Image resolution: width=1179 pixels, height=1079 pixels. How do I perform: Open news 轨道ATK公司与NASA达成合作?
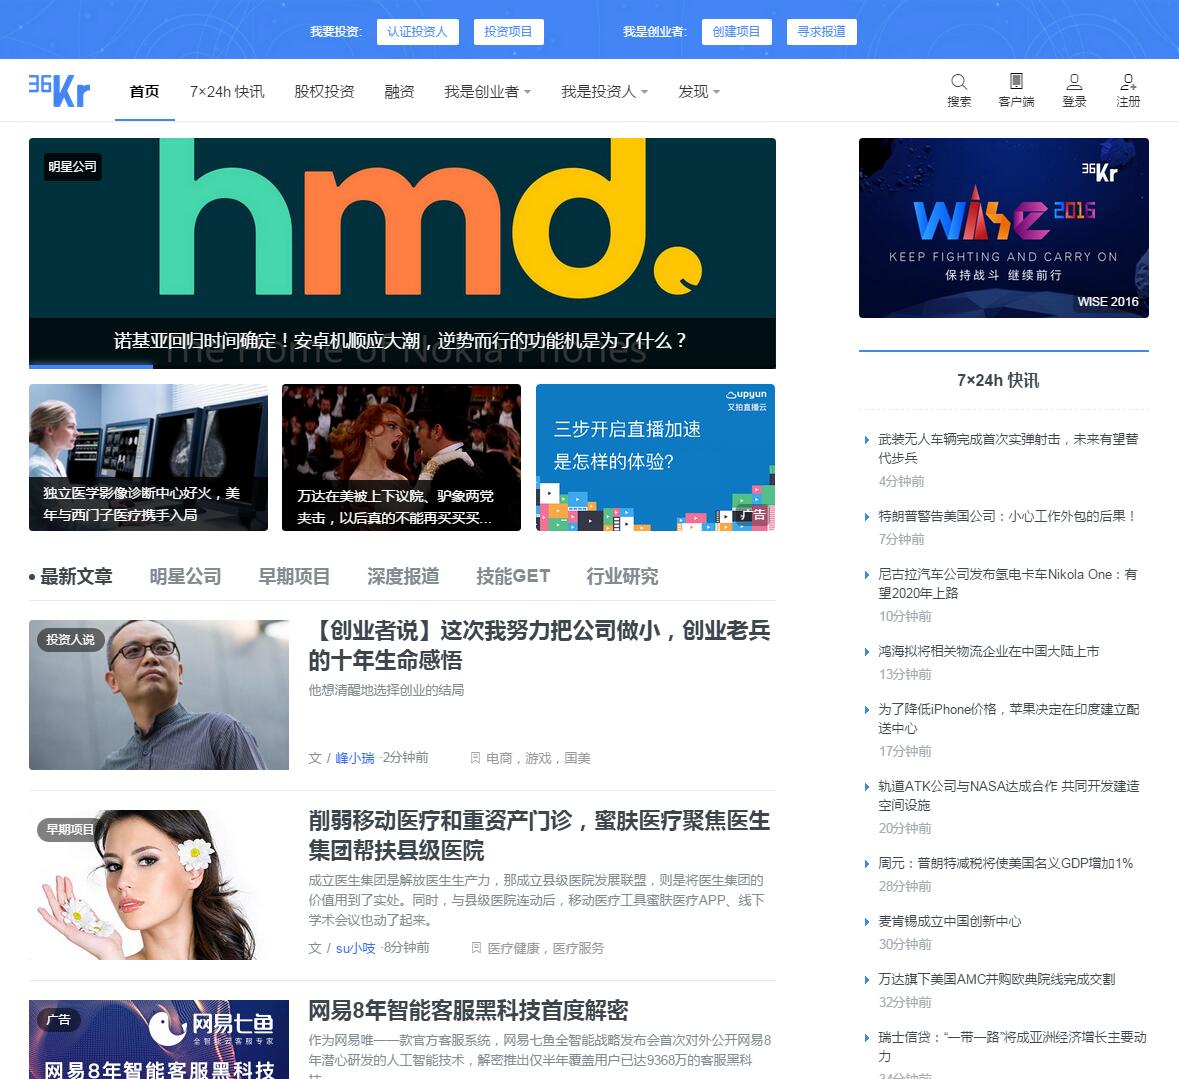(1008, 796)
